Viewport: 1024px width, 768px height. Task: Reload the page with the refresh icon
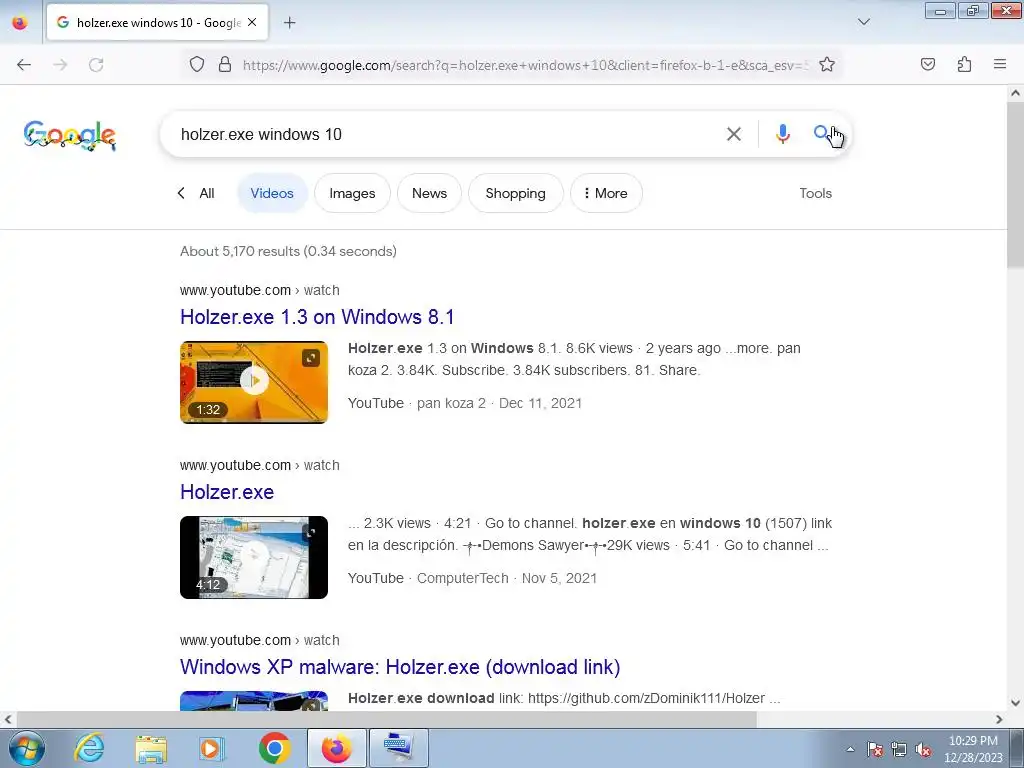coord(96,65)
